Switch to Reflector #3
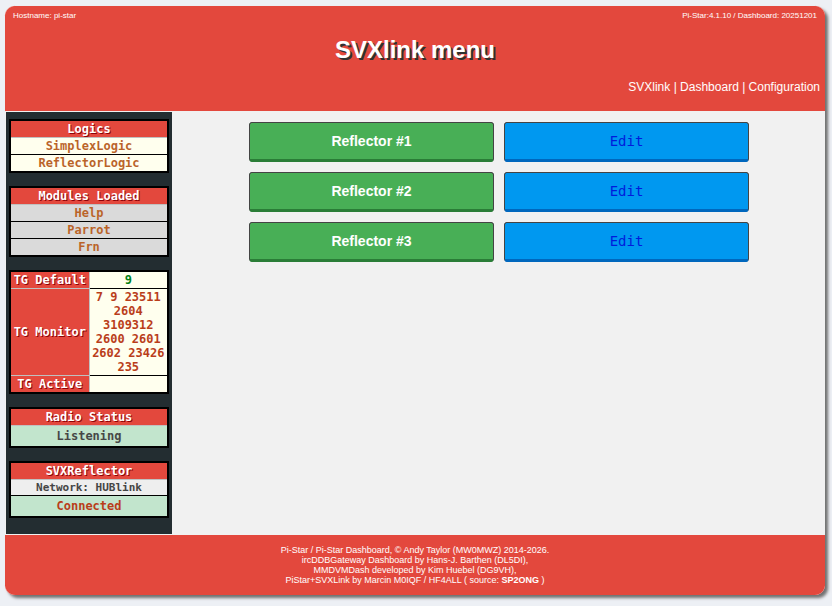Screen dimensions: 832x606 pos(371,242)
